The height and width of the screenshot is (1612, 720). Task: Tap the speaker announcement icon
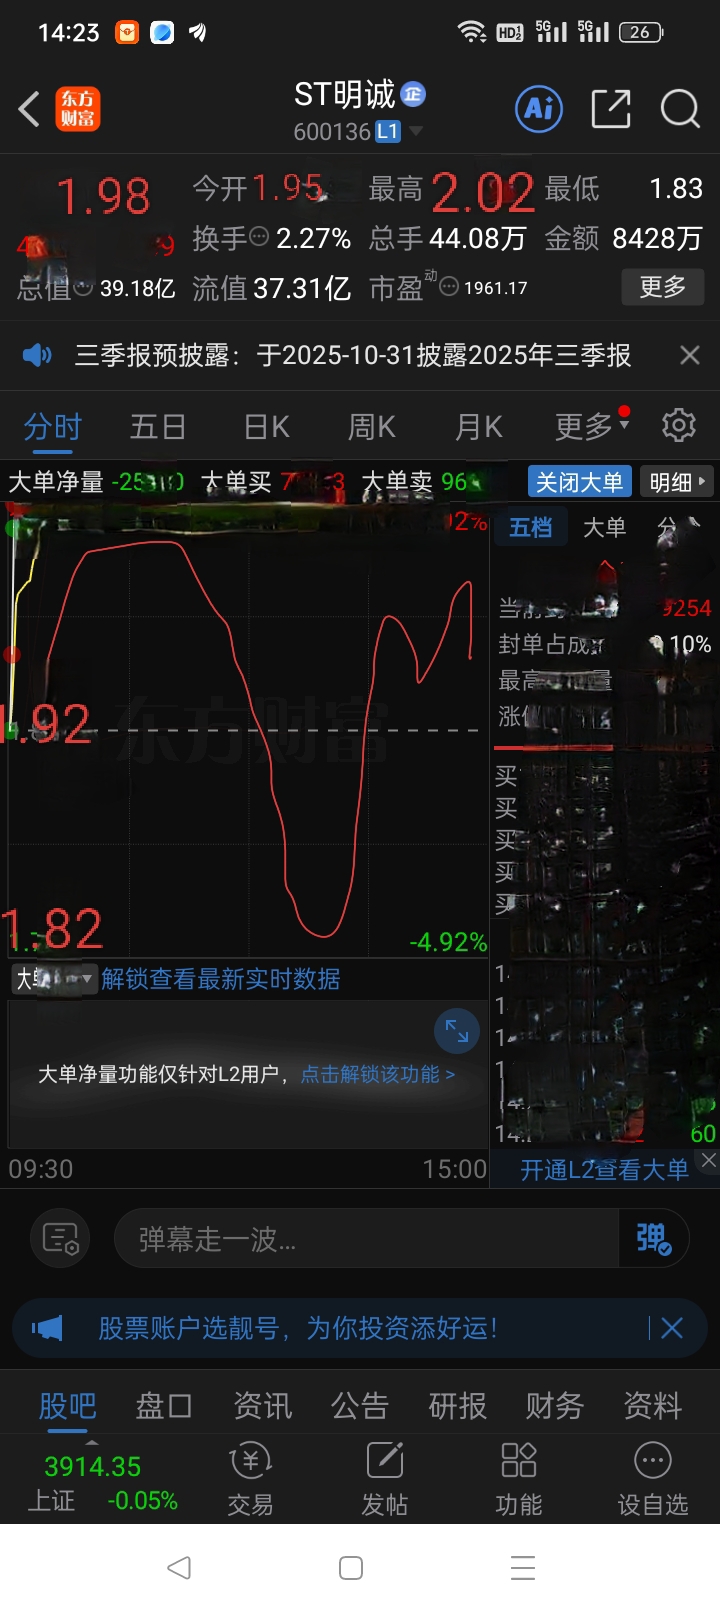coord(37,355)
